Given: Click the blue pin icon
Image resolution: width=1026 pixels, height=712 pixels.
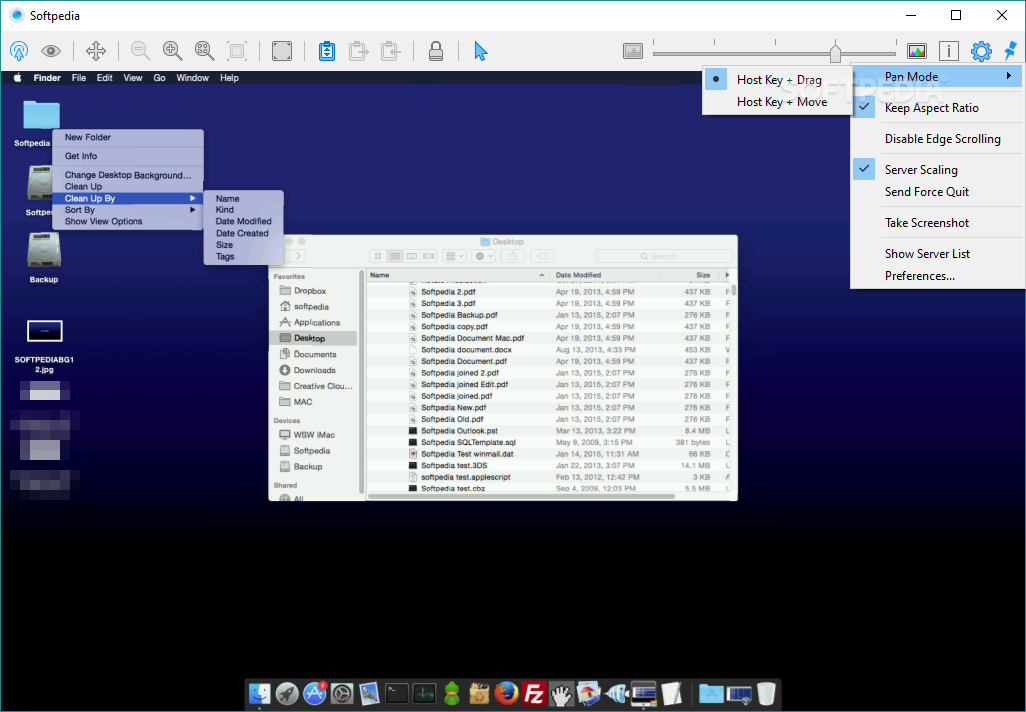Looking at the screenshot, I should coord(1011,51).
